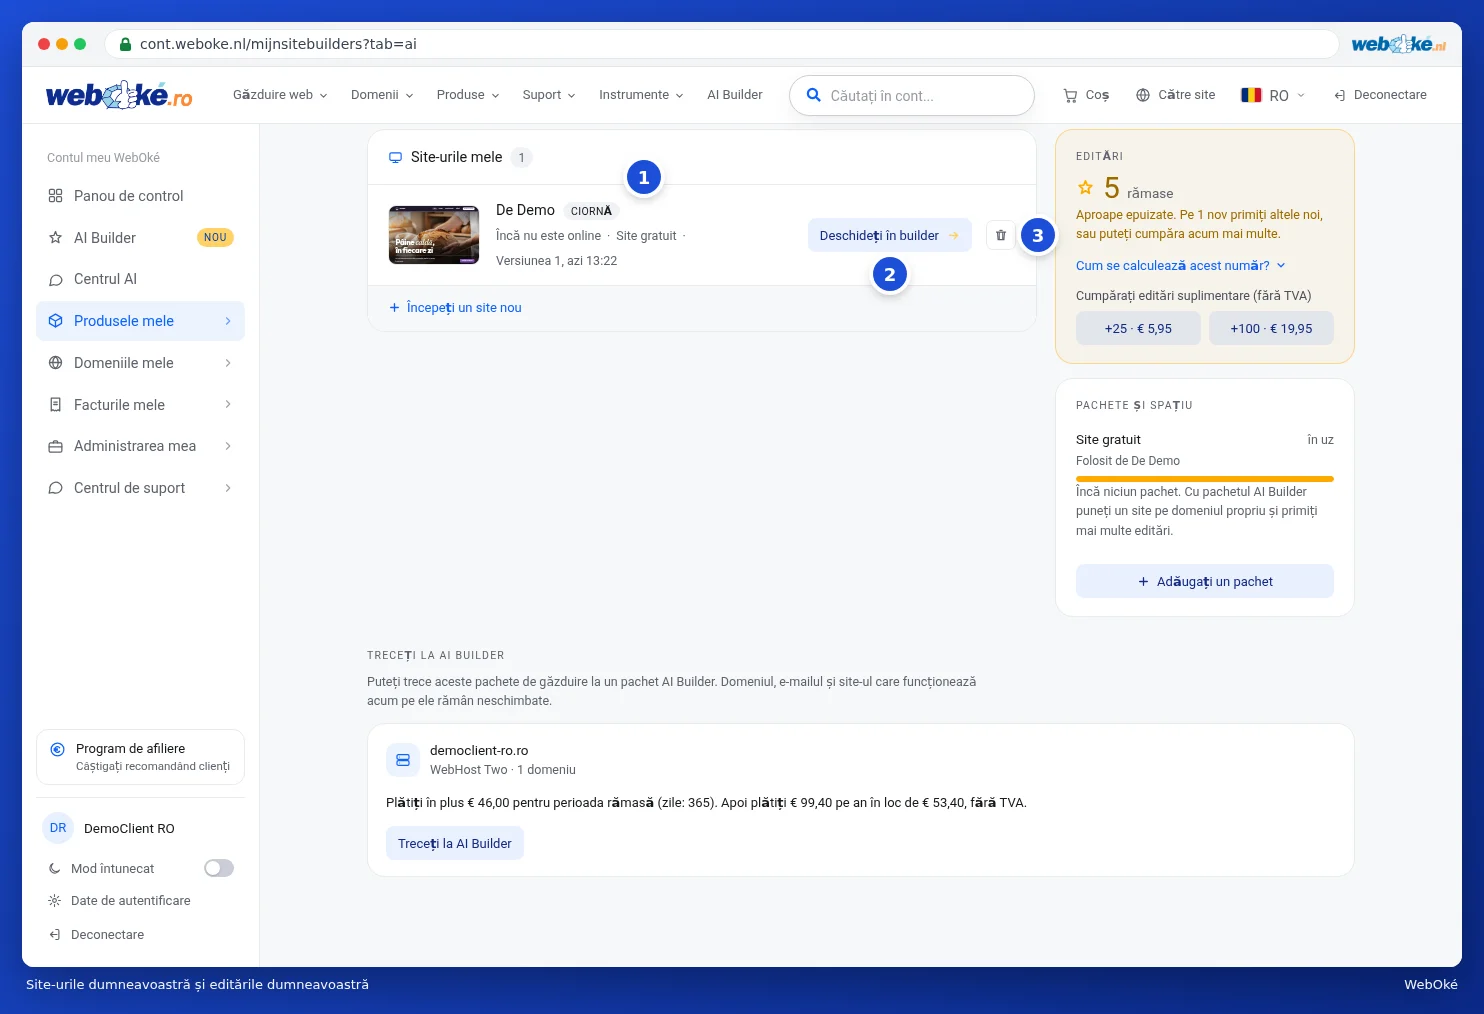Select Facturile mele label in sidebar

tap(119, 405)
